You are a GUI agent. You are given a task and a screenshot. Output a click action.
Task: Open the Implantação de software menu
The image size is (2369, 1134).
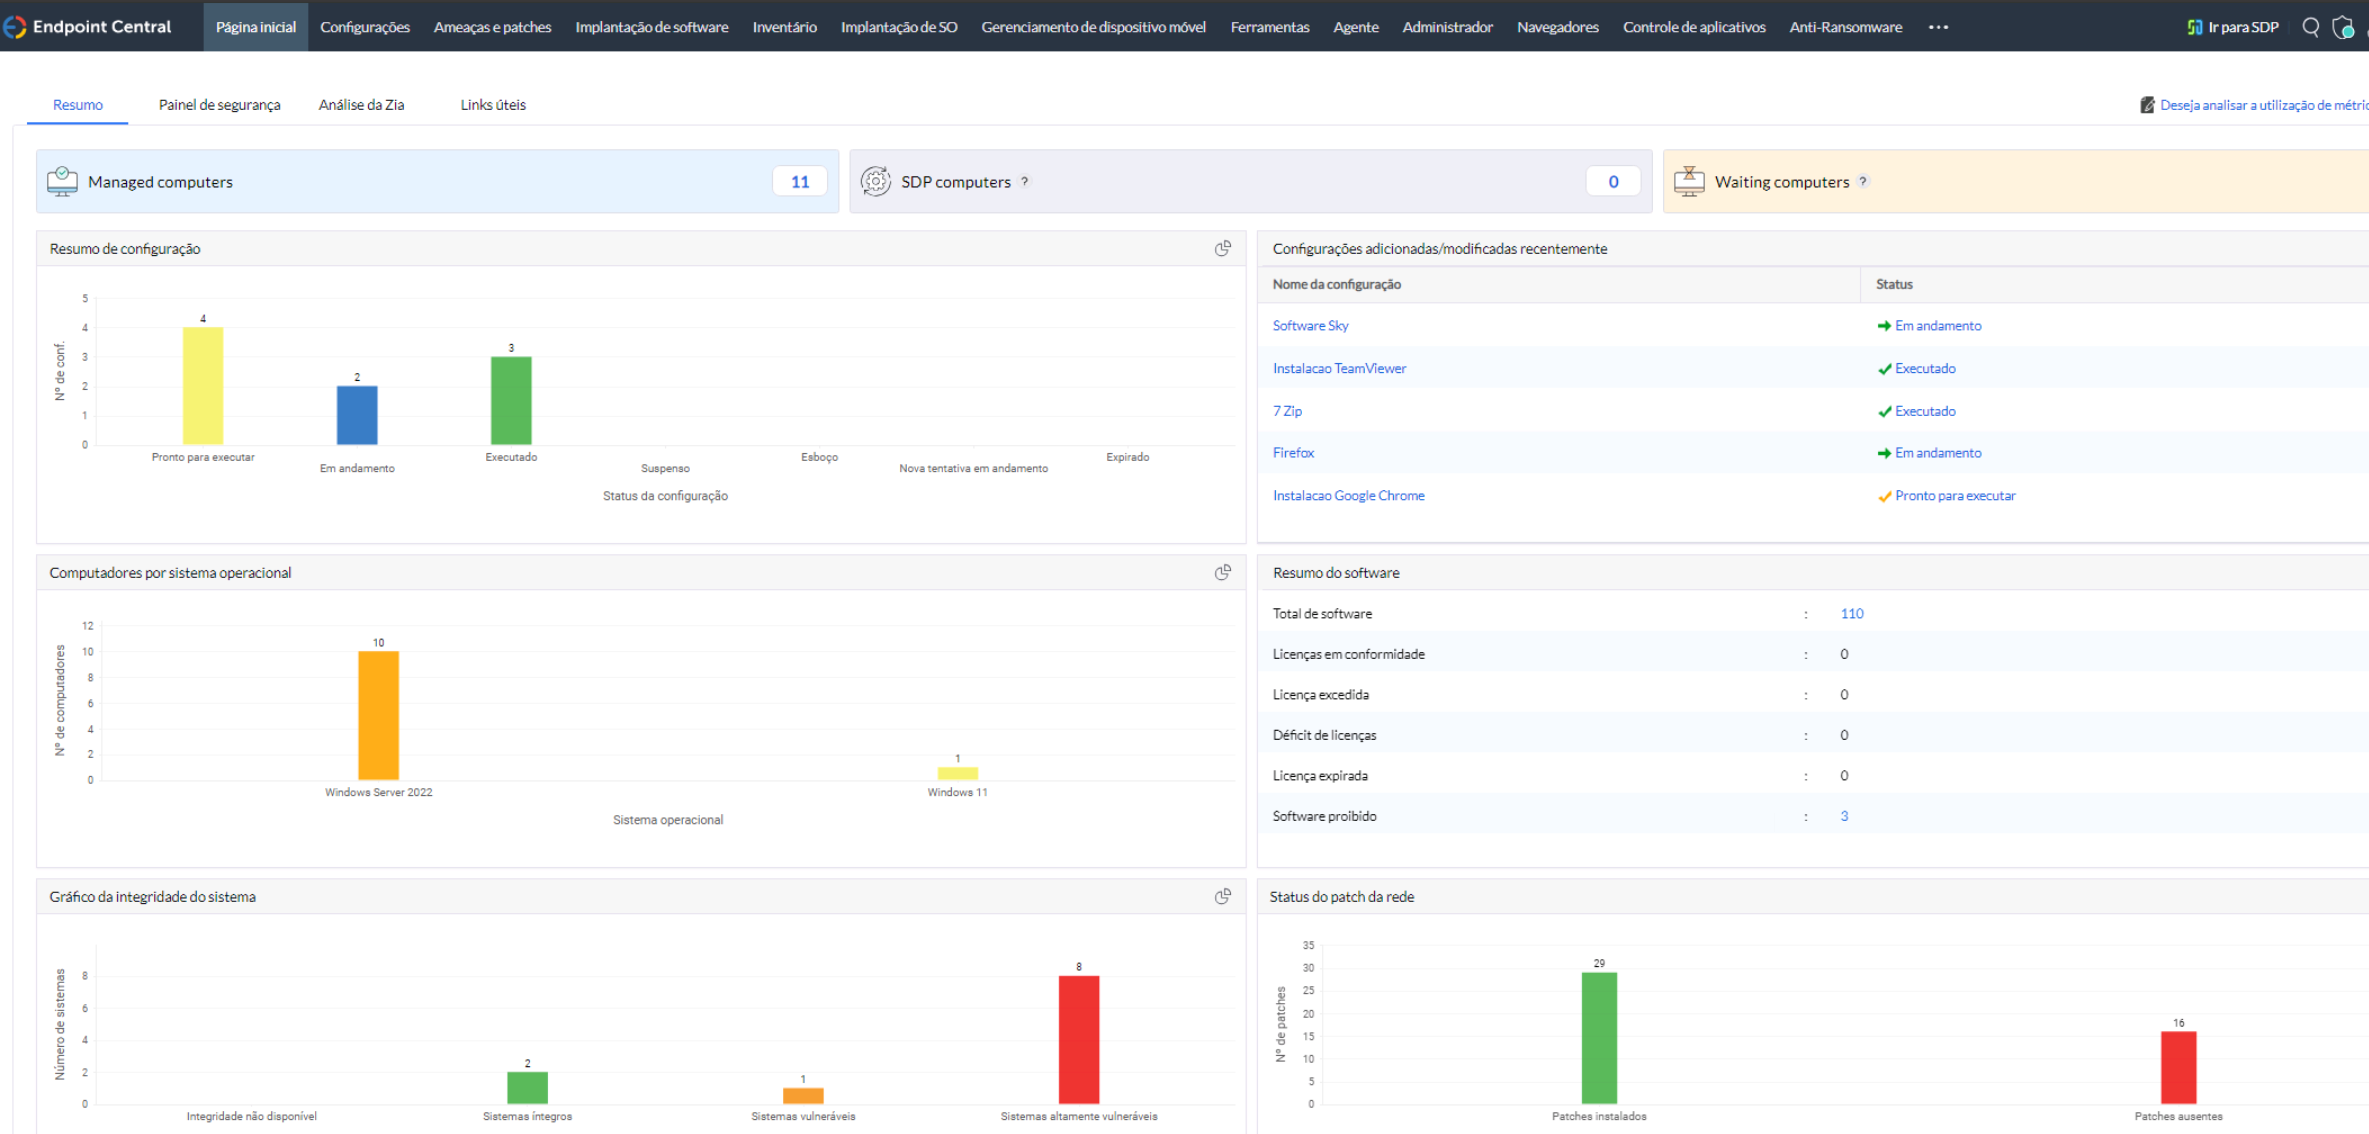[651, 27]
